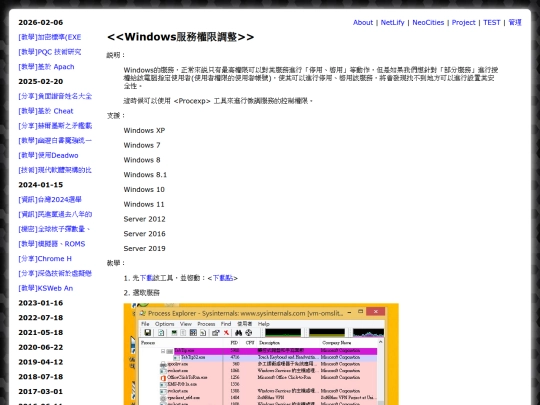Open the [教學]PQC 技術研究 article
This screenshot has height=405, width=540.
click(x=50, y=52)
